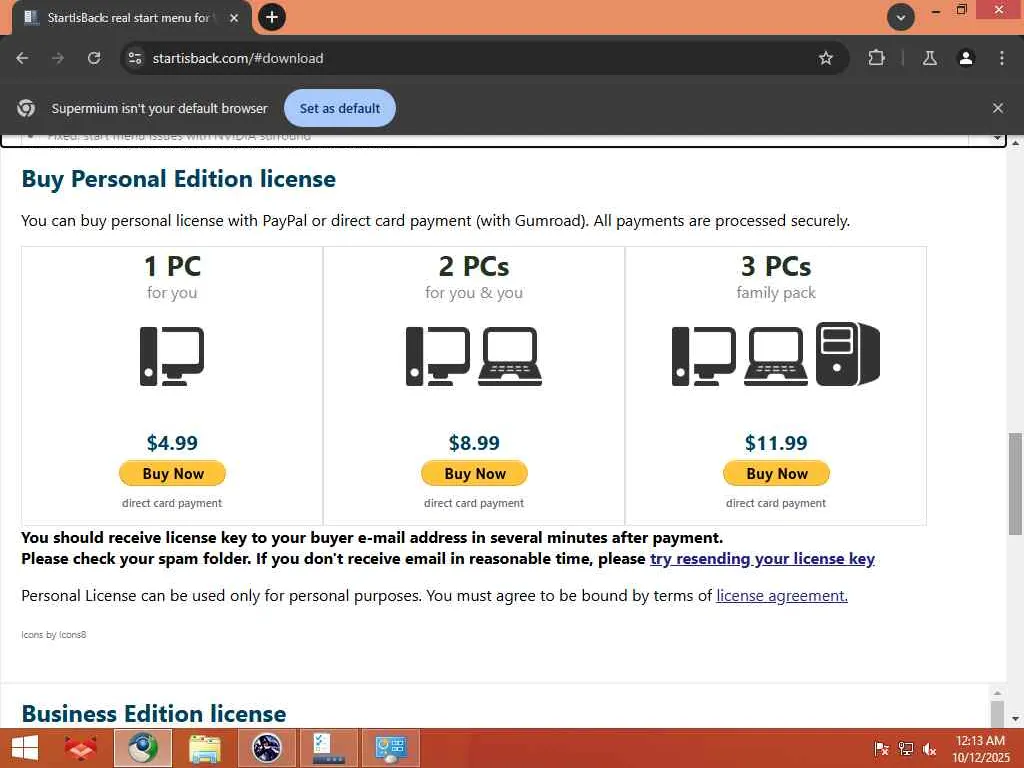Click the $4.99 price
This screenshot has height=768, width=1024.
coord(172,443)
